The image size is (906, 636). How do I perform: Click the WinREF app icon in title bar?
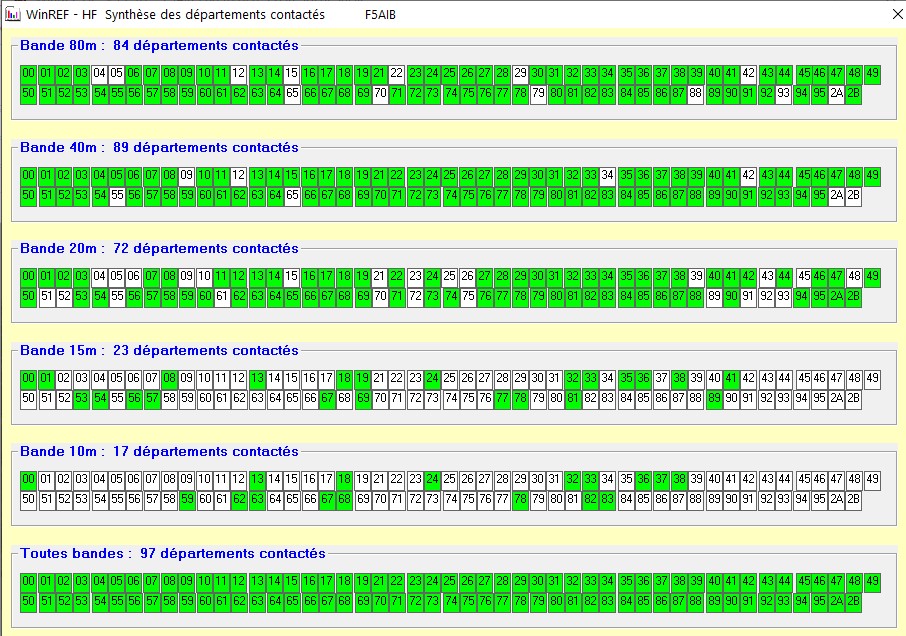tap(12, 15)
